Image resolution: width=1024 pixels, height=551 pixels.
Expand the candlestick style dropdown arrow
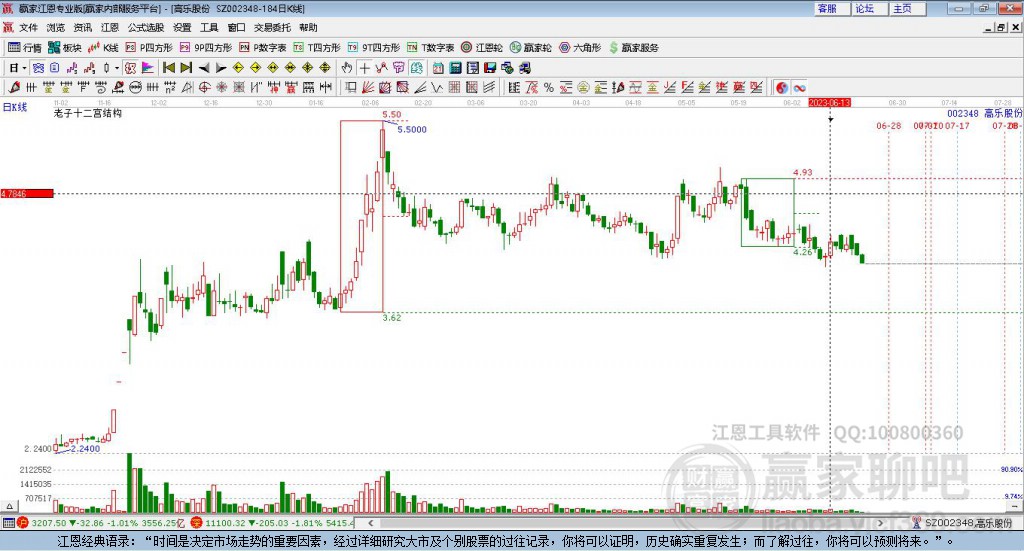coord(116,68)
